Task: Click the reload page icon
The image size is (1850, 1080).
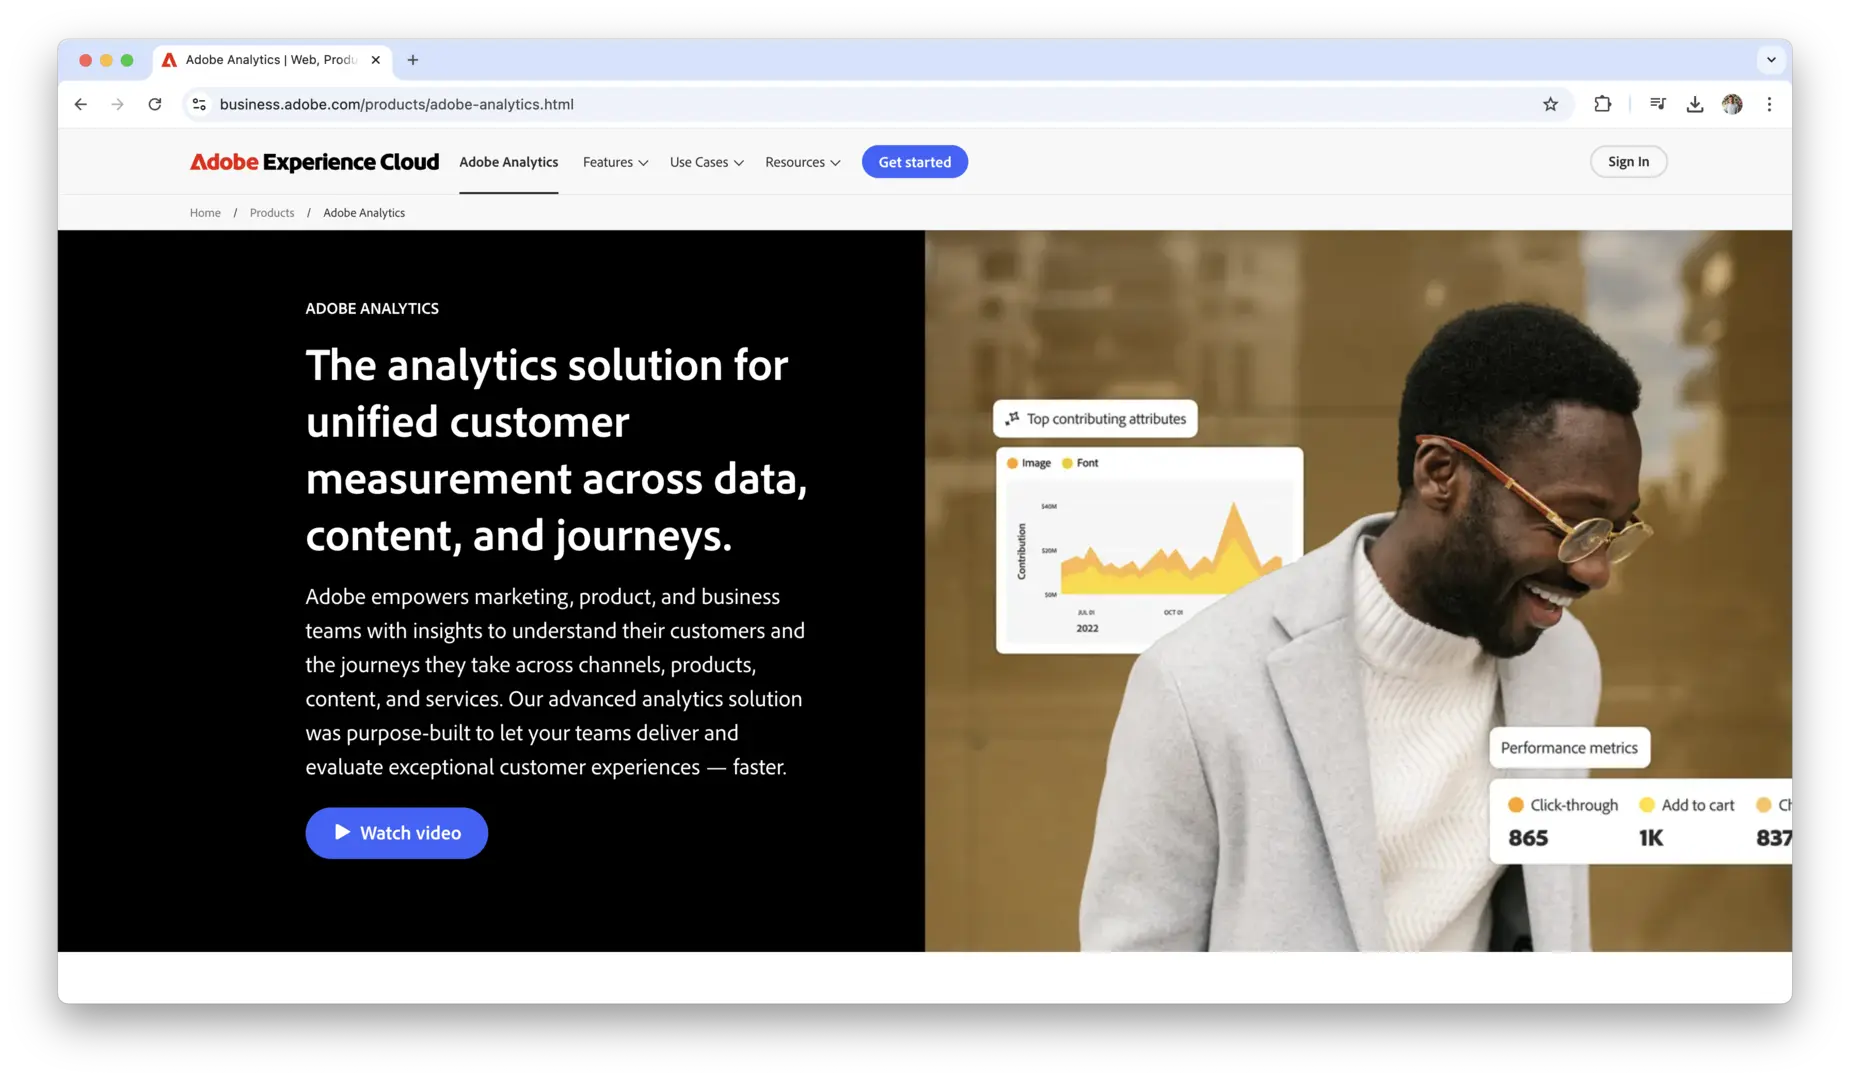Action: click(x=155, y=104)
